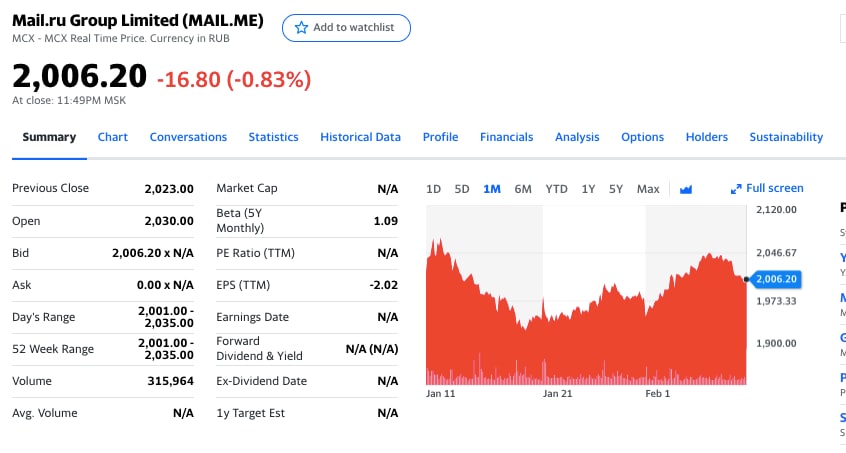Image resolution: width=846 pixels, height=453 pixels.
Task: Click the At close: 11:49PM MSK text
Action: coord(69,100)
